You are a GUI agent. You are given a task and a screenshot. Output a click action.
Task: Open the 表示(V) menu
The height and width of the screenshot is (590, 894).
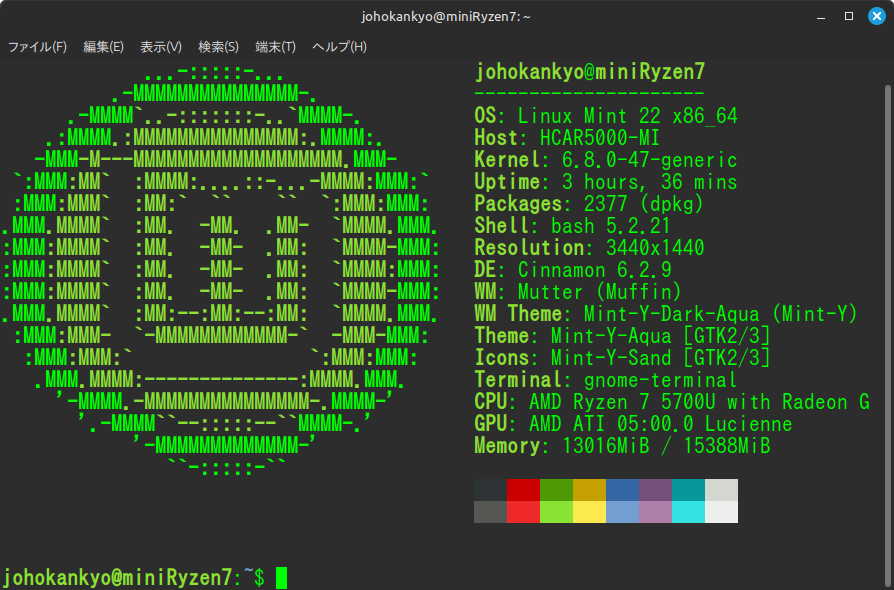161,47
